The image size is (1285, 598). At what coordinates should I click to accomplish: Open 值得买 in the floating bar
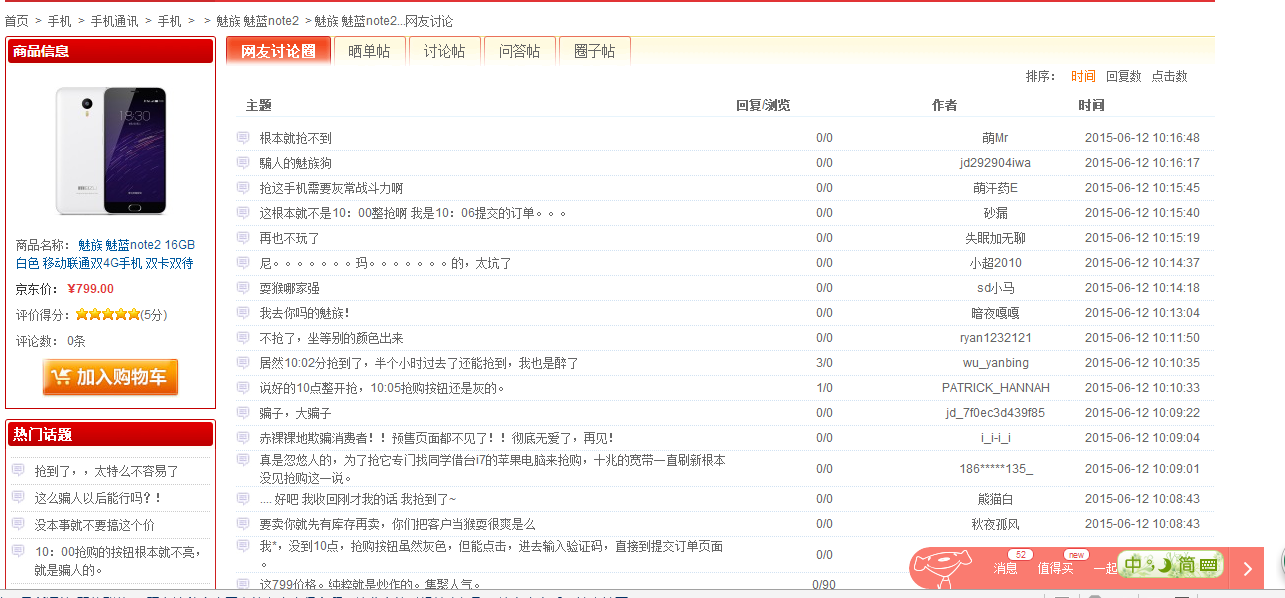(x=1055, y=568)
